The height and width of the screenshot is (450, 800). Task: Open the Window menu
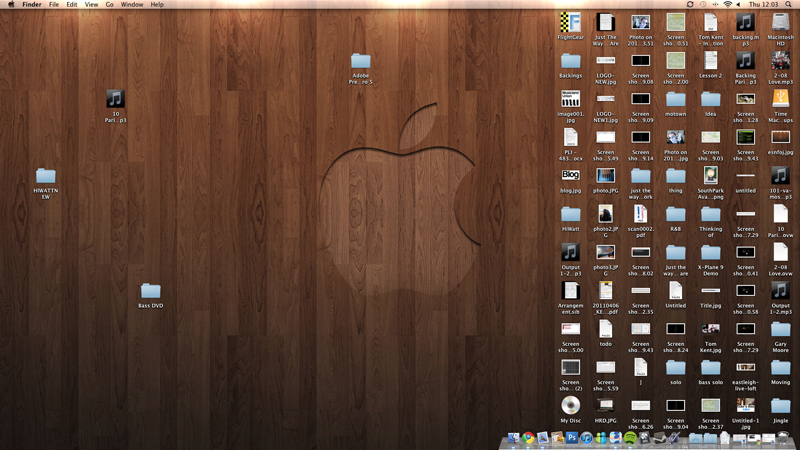click(132, 5)
